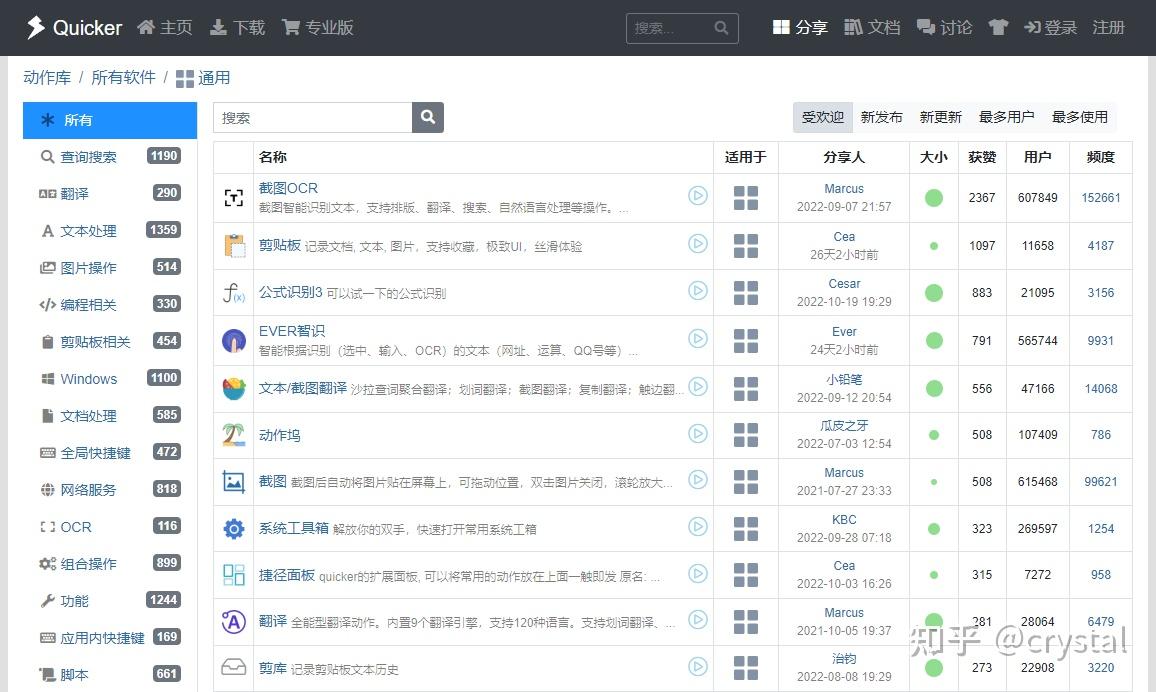Click the 截图 picture row icon

click(234, 482)
